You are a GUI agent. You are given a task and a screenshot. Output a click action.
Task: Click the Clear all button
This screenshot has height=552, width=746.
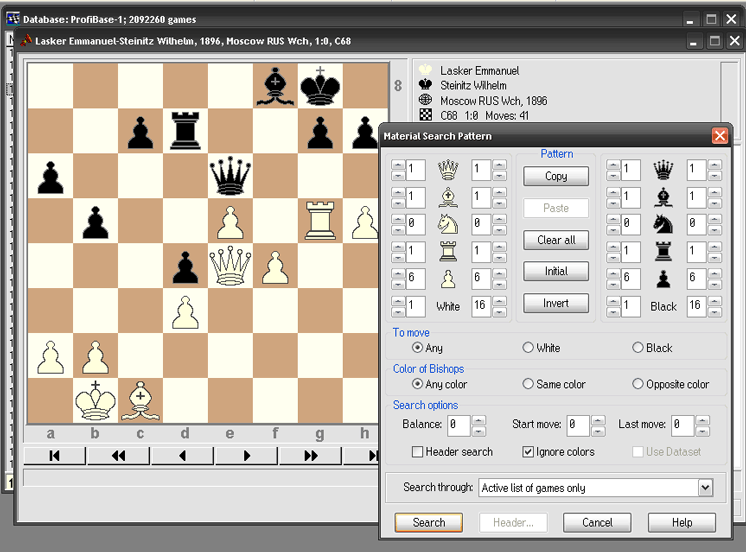pyautogui.click(x=556, y=240)
